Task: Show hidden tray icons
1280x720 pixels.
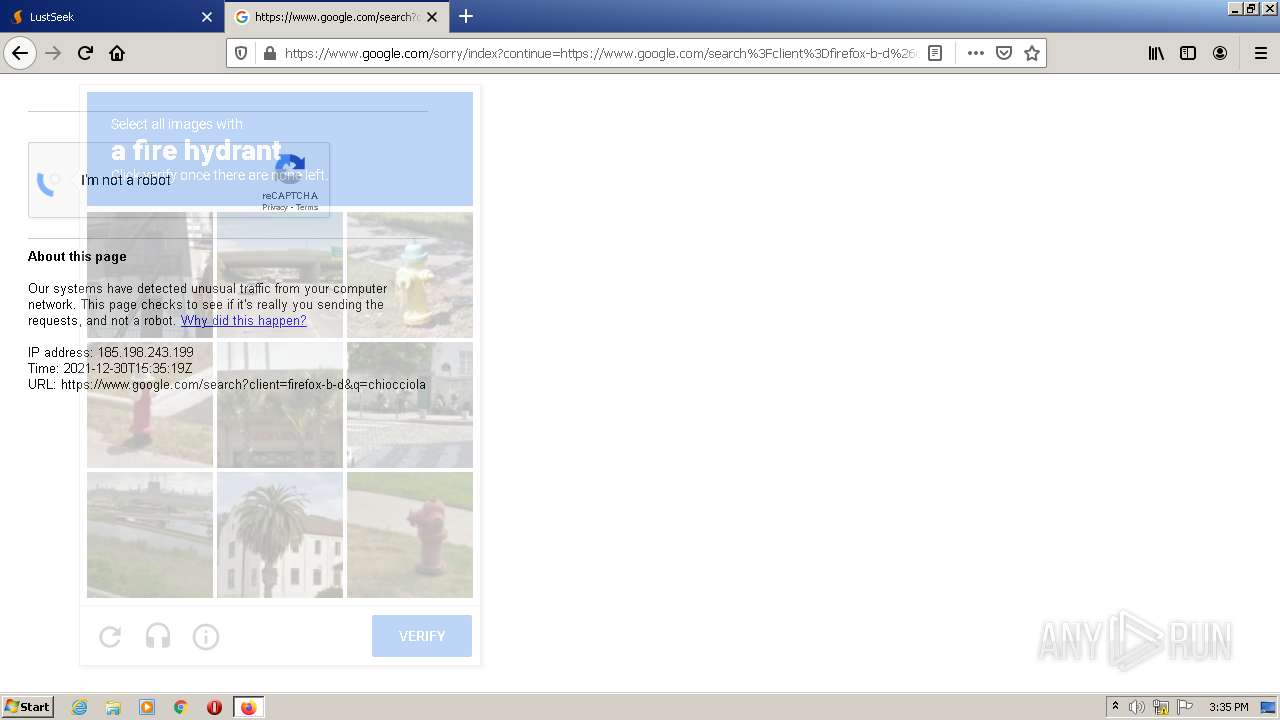Action: (1115, 707)
